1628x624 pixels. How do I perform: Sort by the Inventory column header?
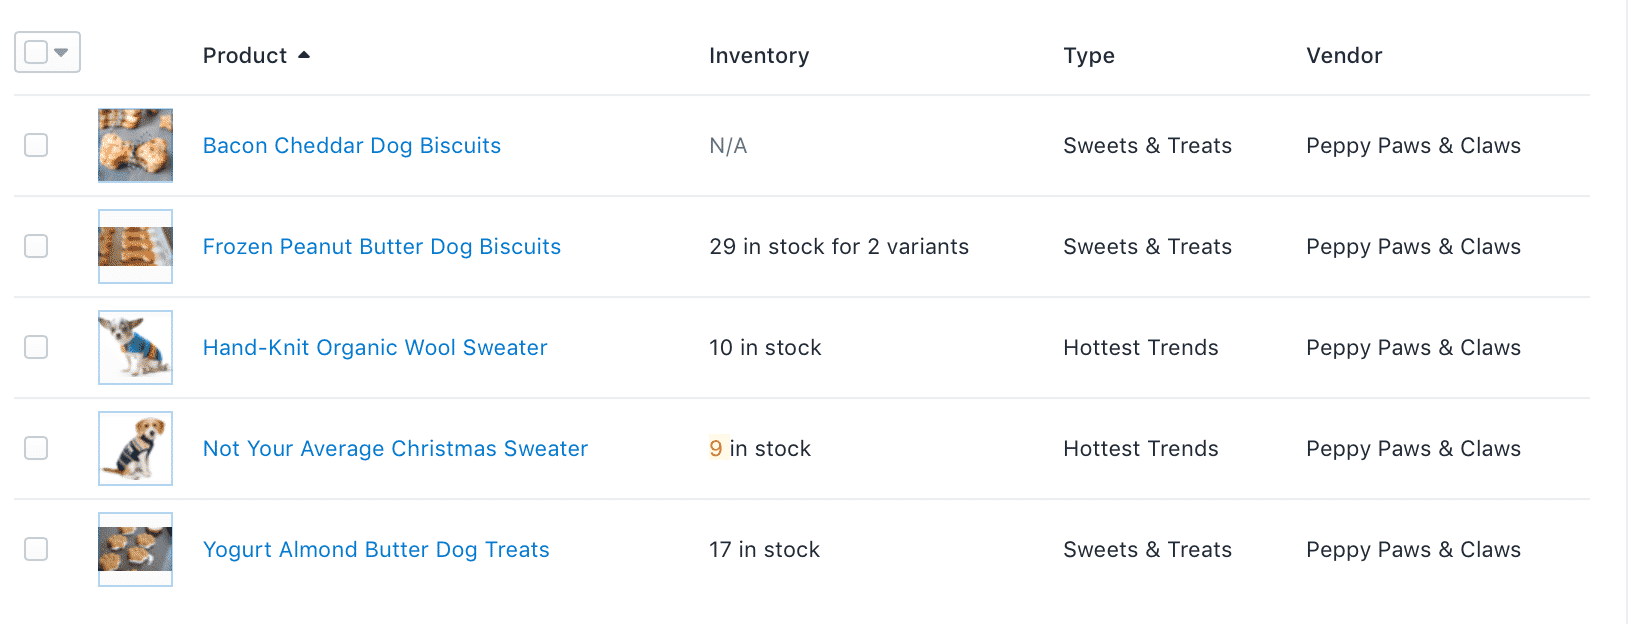759,56
